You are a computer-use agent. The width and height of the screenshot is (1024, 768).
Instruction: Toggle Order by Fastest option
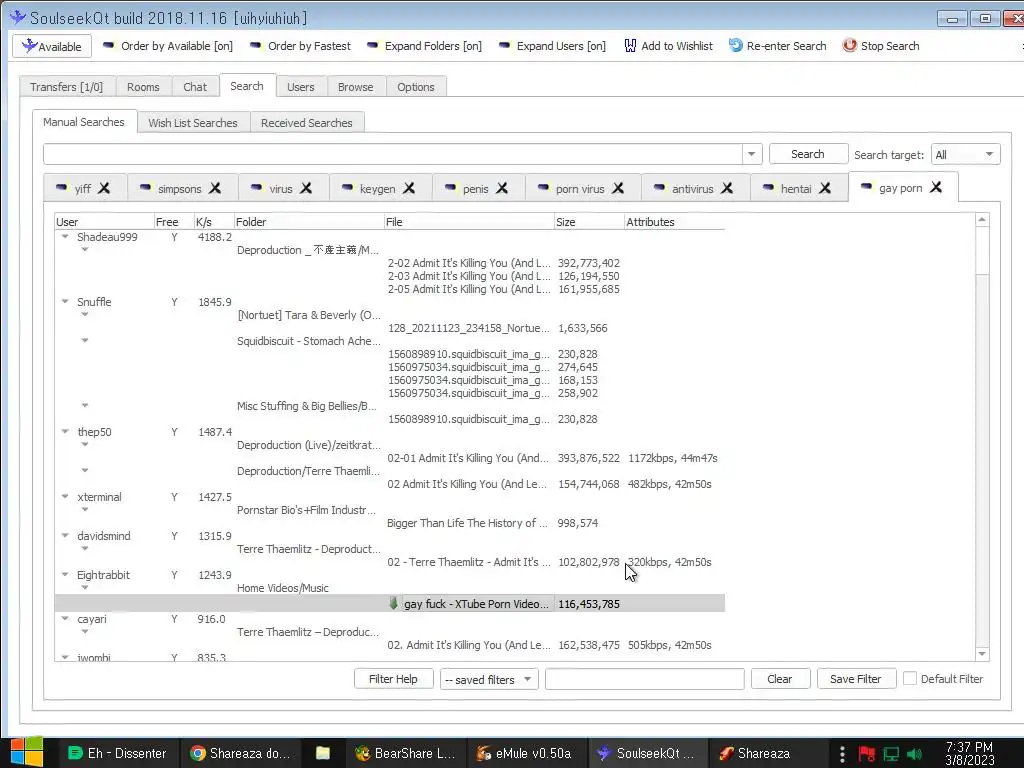(x=300, y=46)
